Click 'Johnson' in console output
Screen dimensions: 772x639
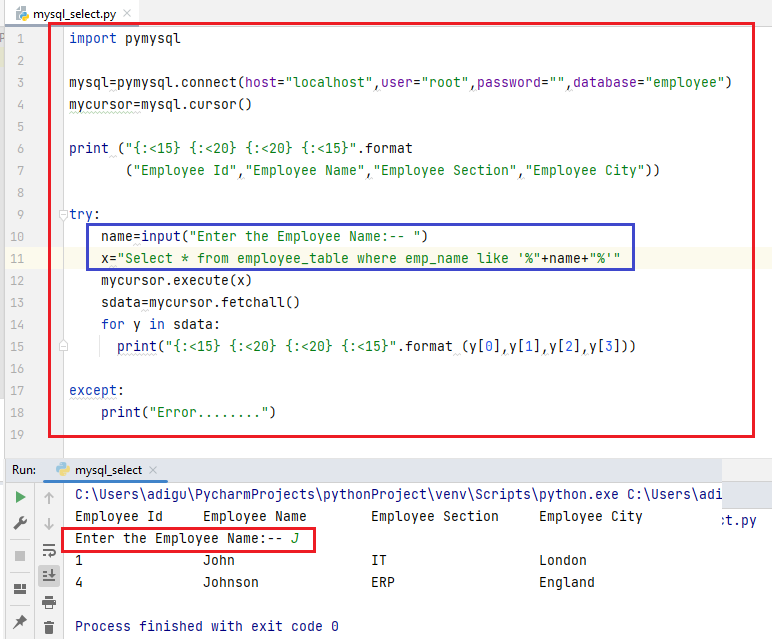click(230, 582)
